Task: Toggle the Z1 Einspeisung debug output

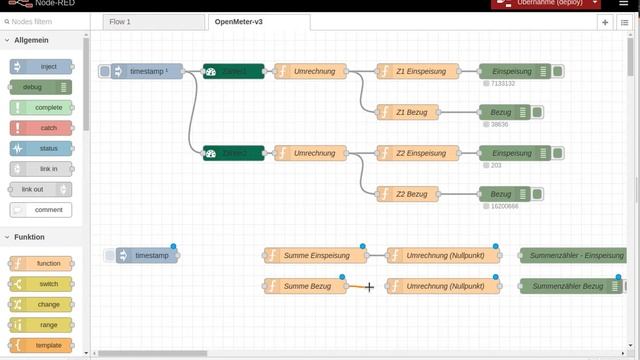Action: coord(558,71)
